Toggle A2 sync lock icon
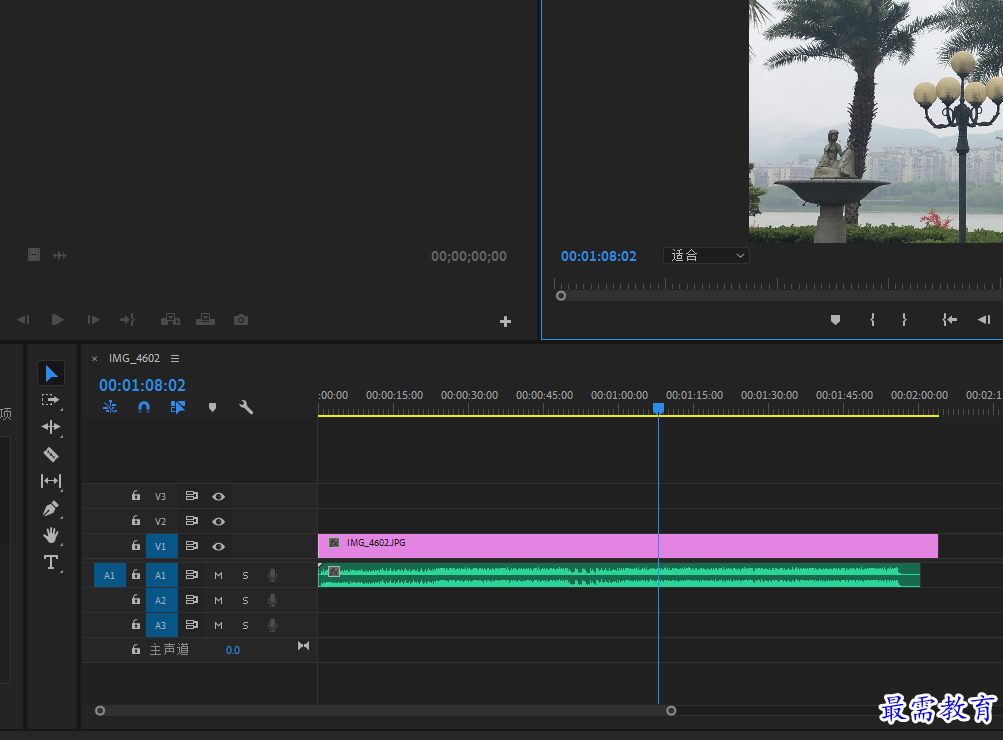1003x740 pixels. pyautogui.click(x=191, y=600)
